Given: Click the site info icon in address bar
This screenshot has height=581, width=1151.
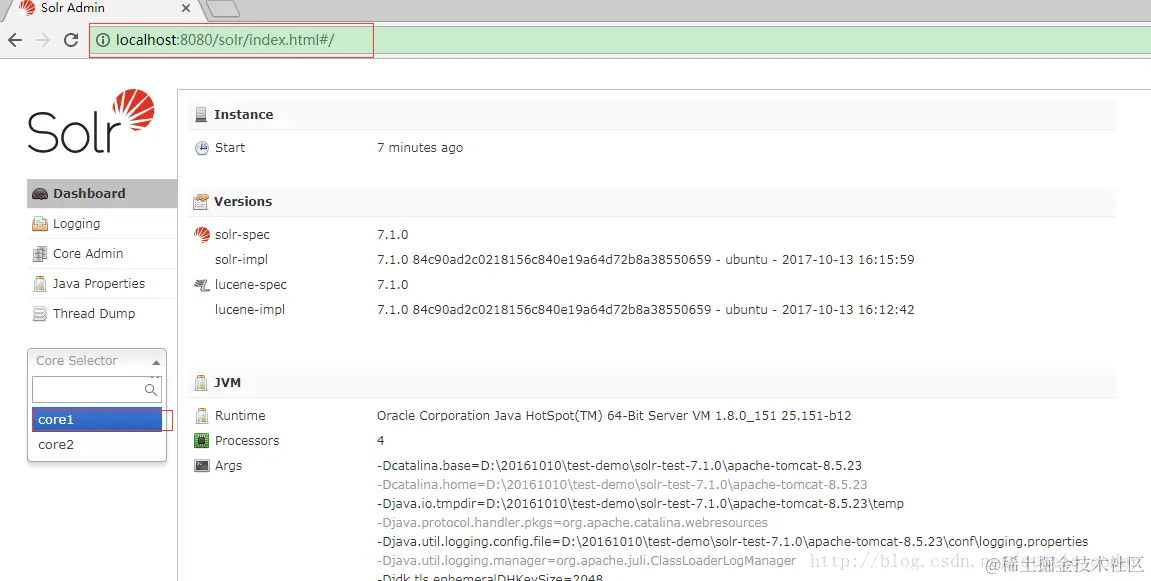Looking at the screenshot, I should [x=103, y=40].
